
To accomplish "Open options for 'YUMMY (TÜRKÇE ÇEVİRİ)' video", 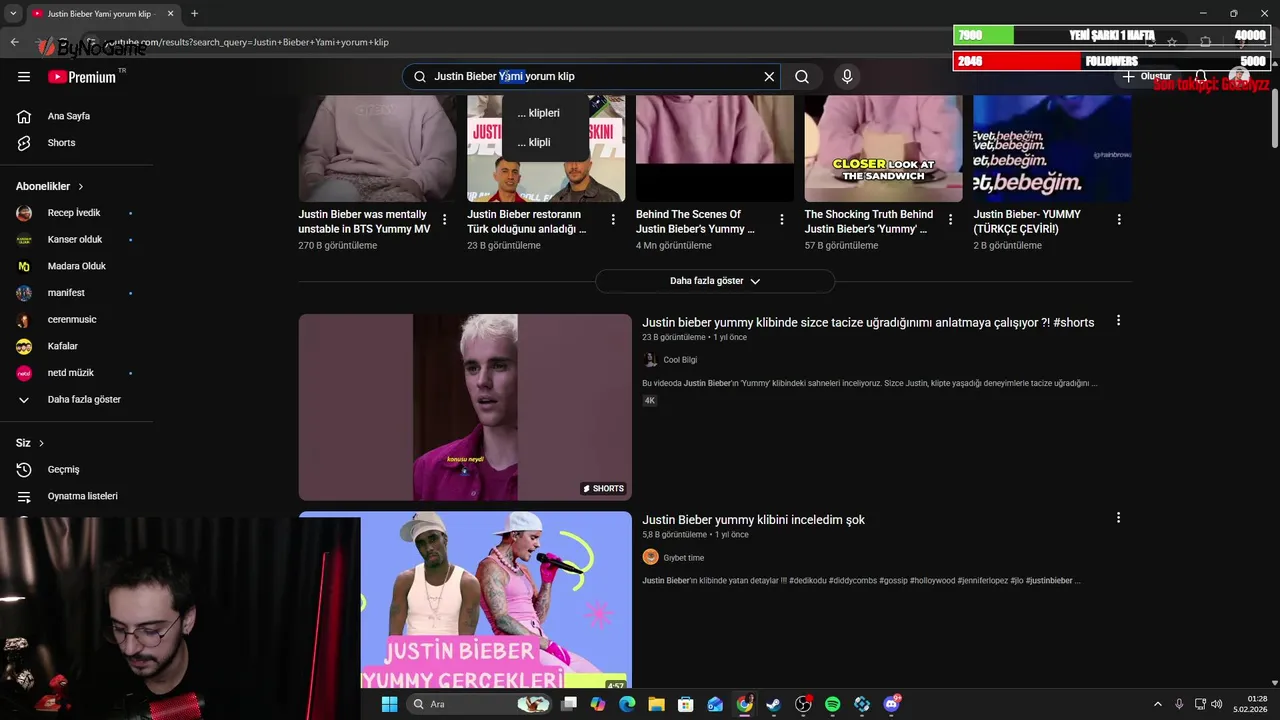I will click(1119, 219).
